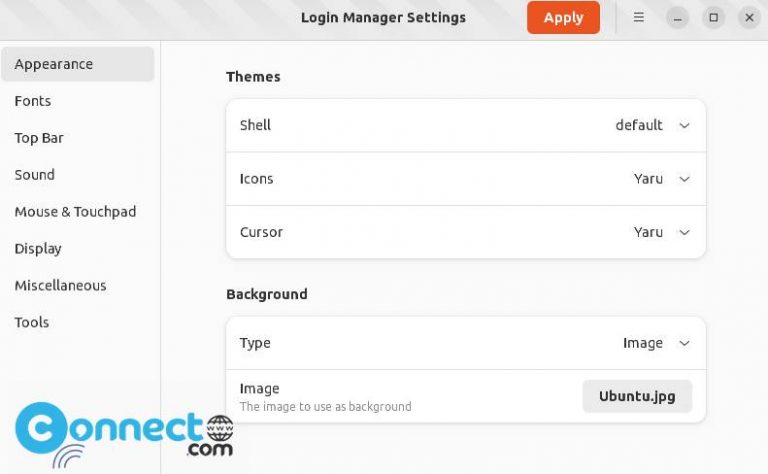Screen dimensions: 768x474
Task: Close the Login Manager Settings window
Action: [749, 17]
